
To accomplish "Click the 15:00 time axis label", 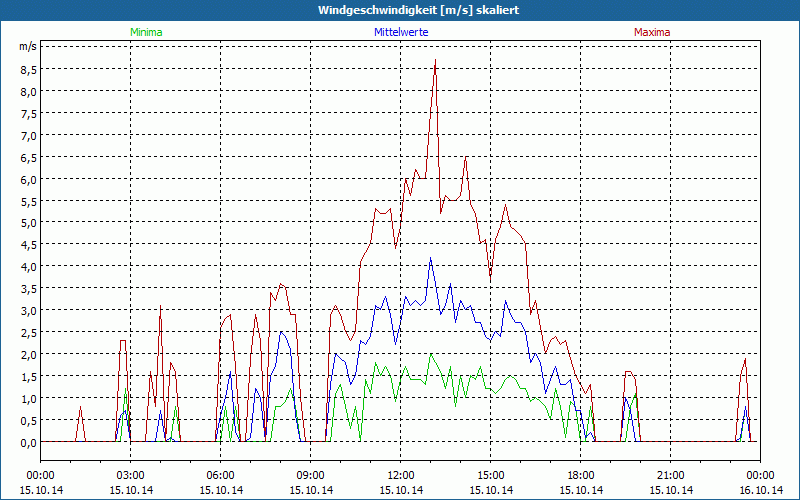I will (490, 476).
